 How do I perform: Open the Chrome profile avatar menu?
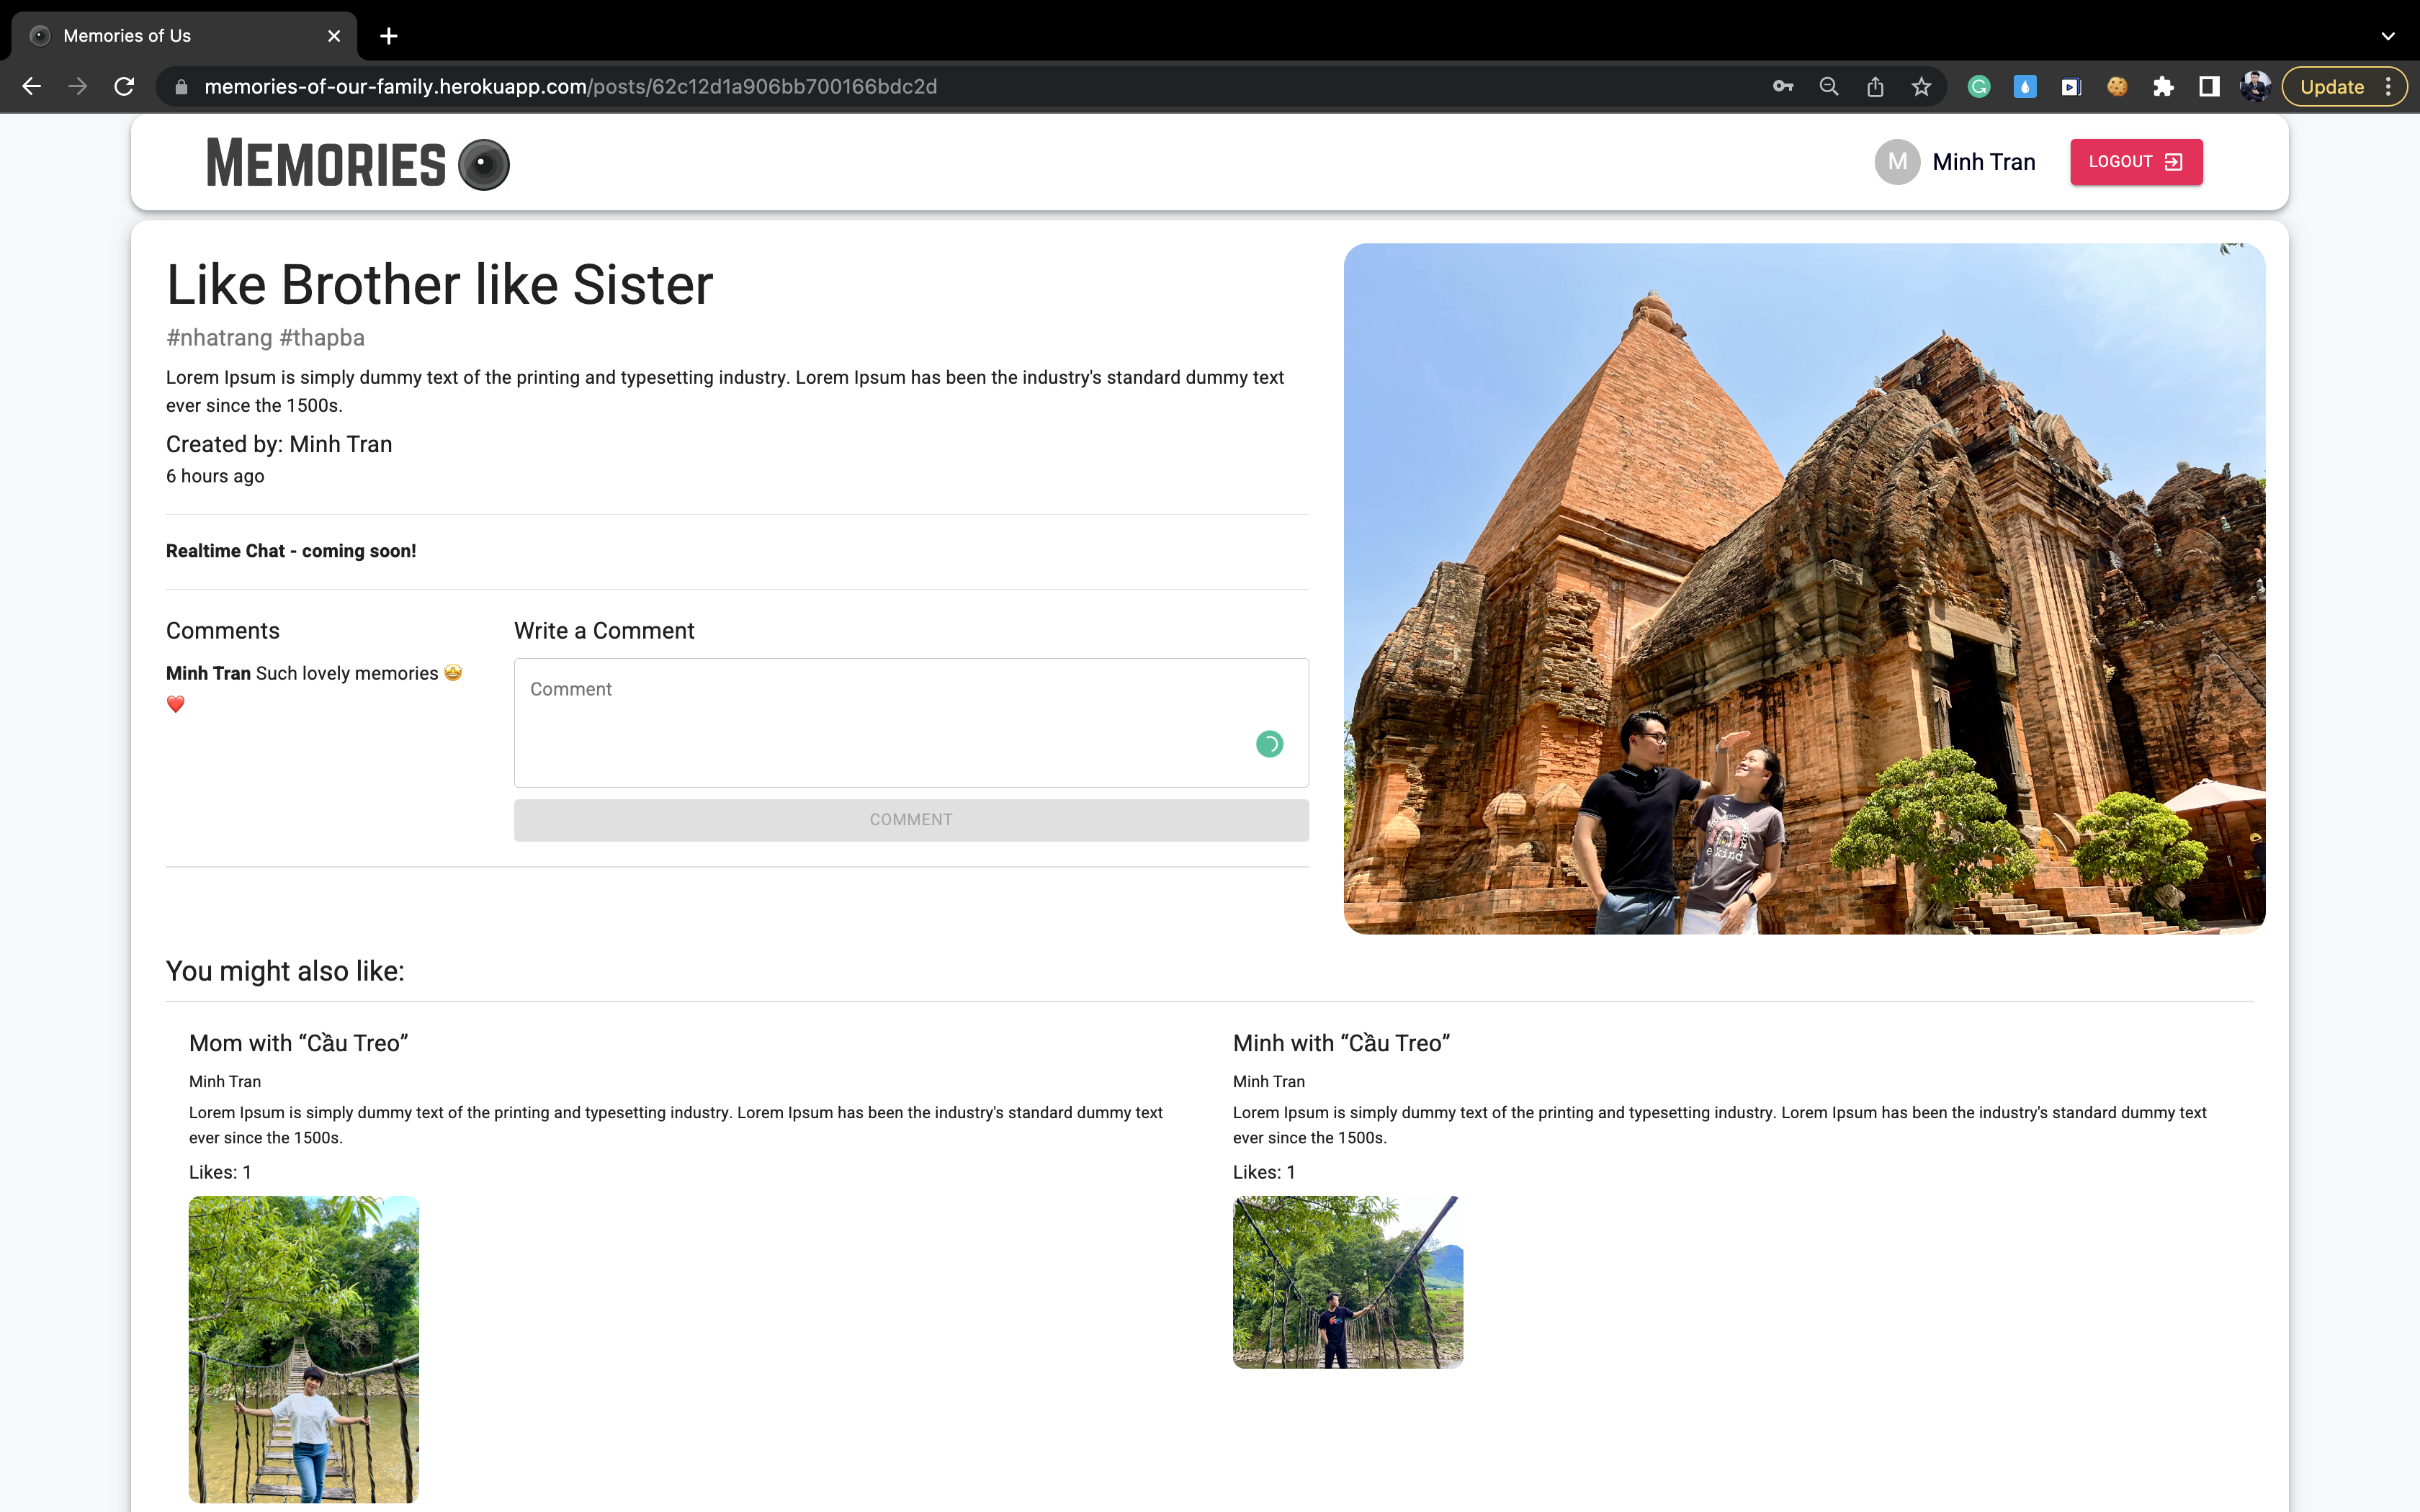pos(2255,87)
